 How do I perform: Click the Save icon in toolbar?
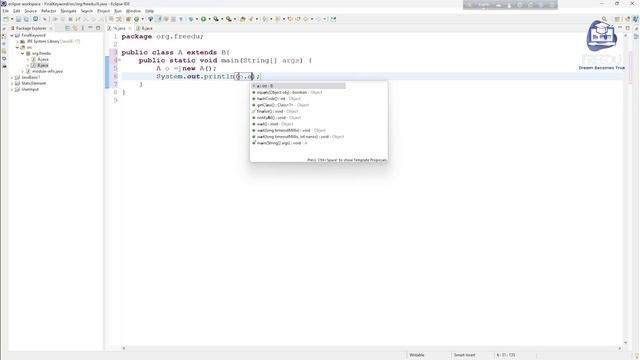(x=18, y=19)
